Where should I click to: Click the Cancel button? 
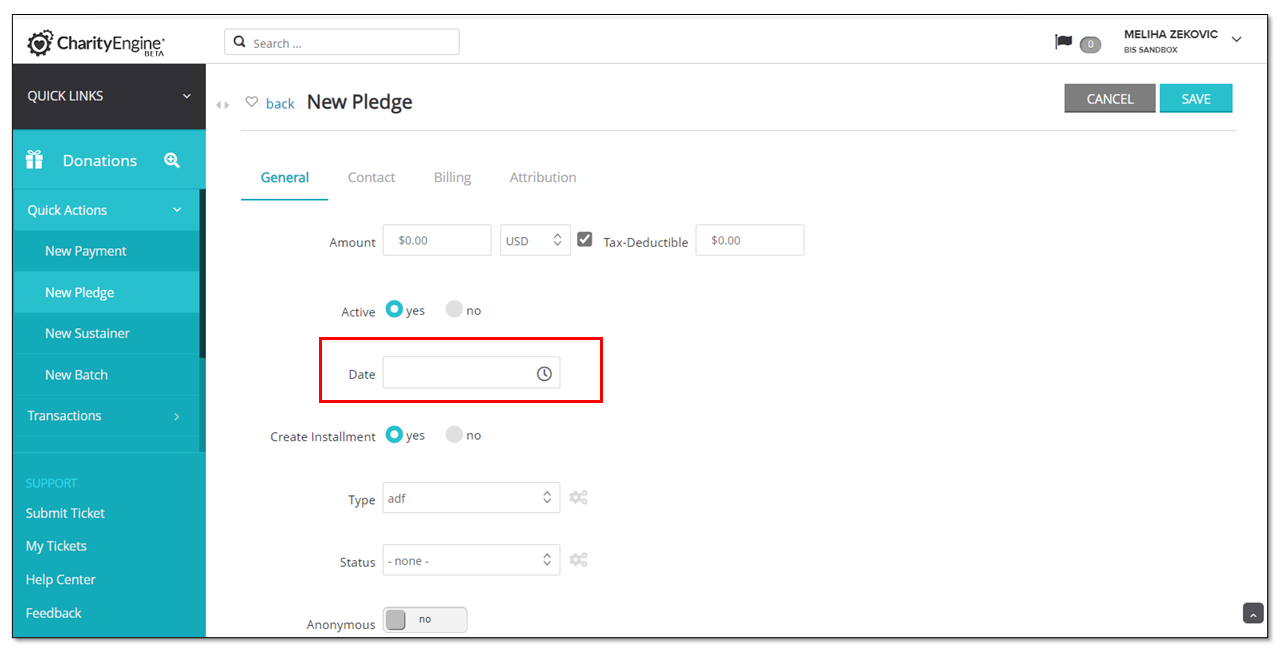coord(1110,98)
